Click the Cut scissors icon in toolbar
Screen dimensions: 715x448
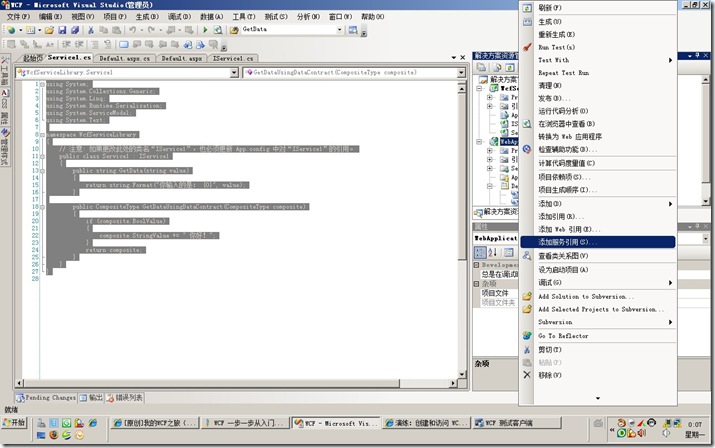pyautogui.click(x=91, y=30)
